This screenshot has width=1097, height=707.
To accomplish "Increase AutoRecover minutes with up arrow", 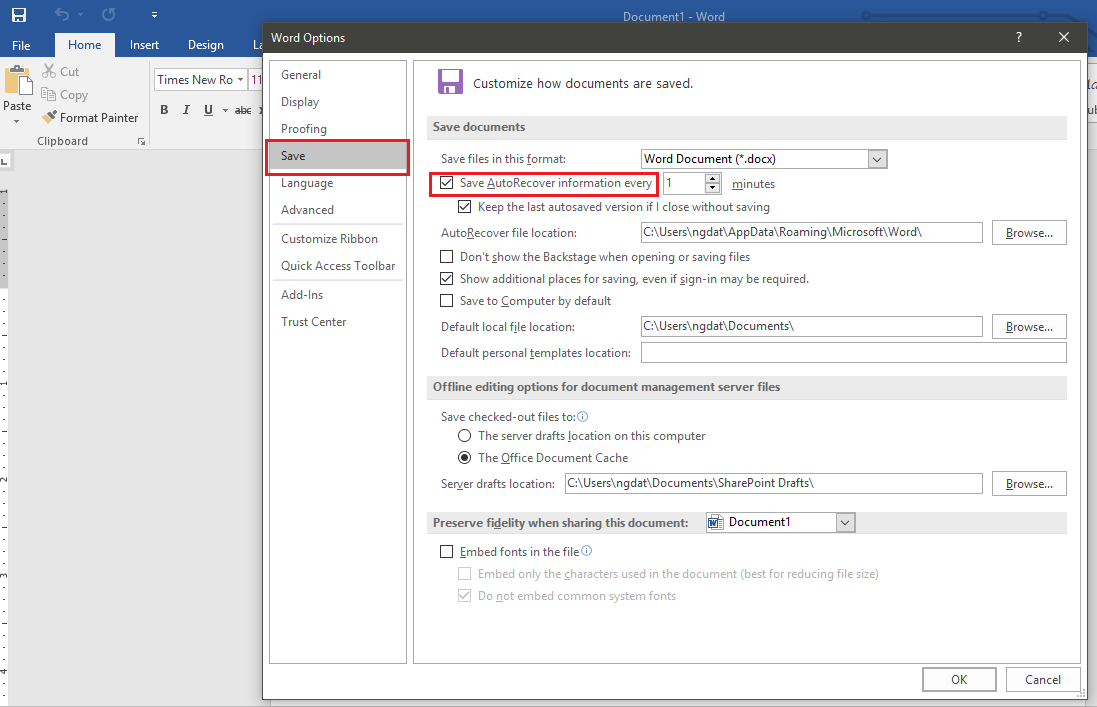I will point(712,178).
